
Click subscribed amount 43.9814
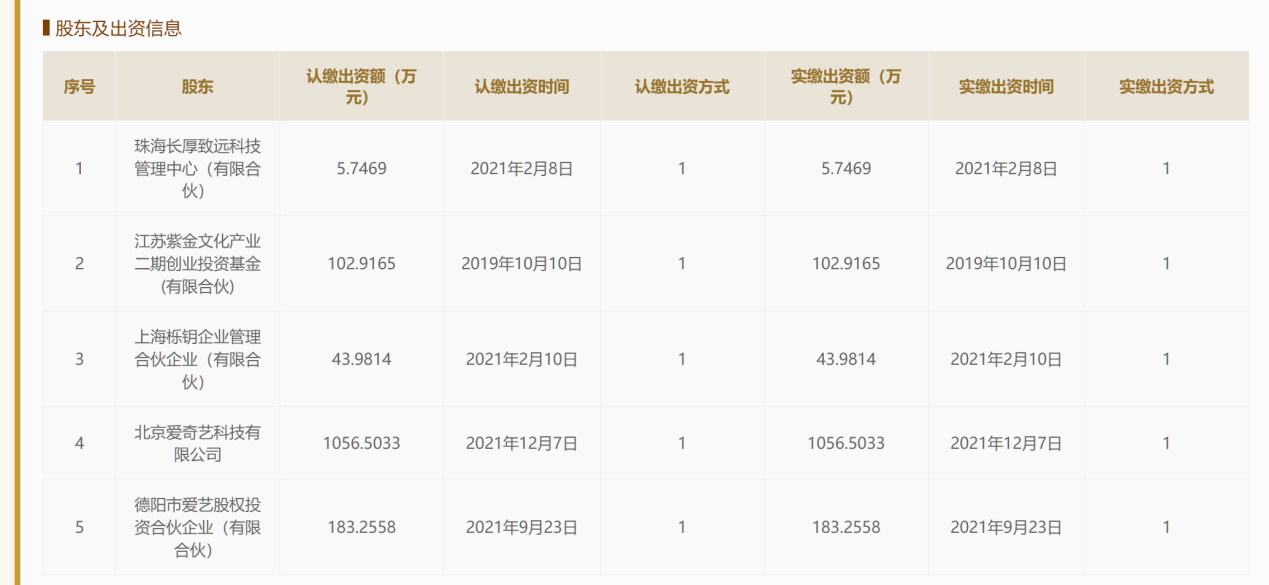pos(361,359)
